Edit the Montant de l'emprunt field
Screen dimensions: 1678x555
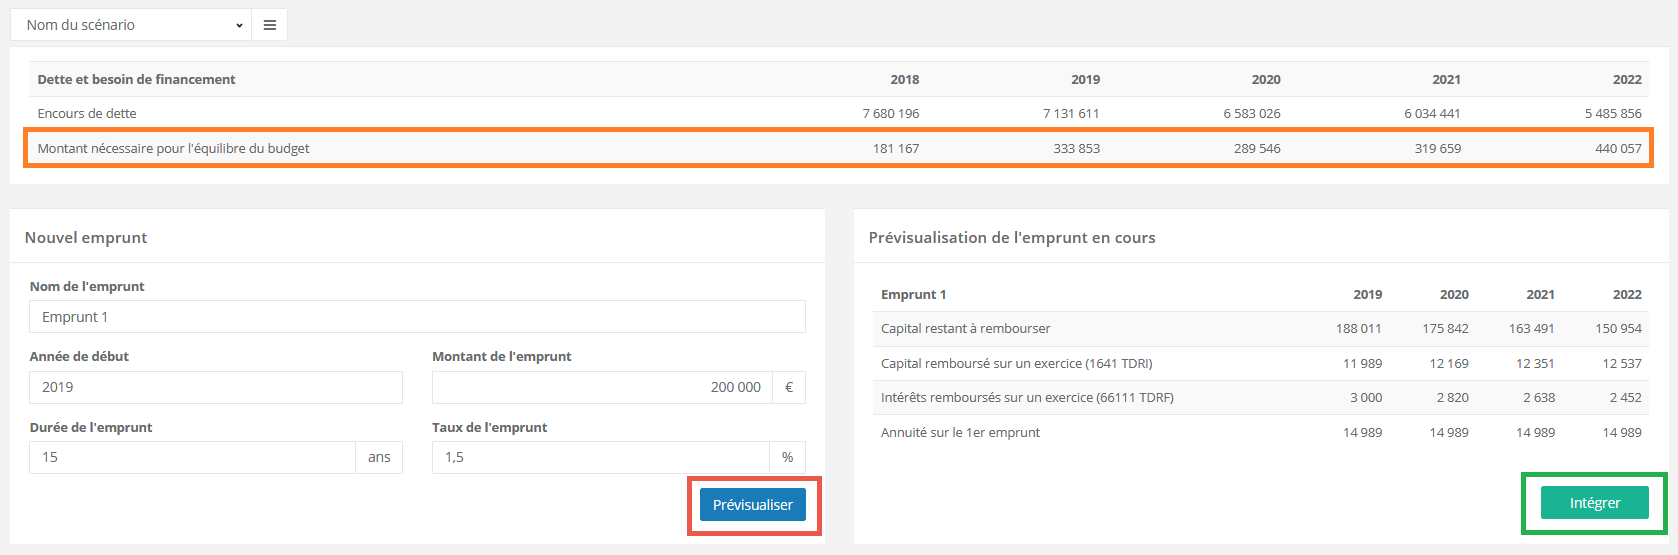pos(602,387)
